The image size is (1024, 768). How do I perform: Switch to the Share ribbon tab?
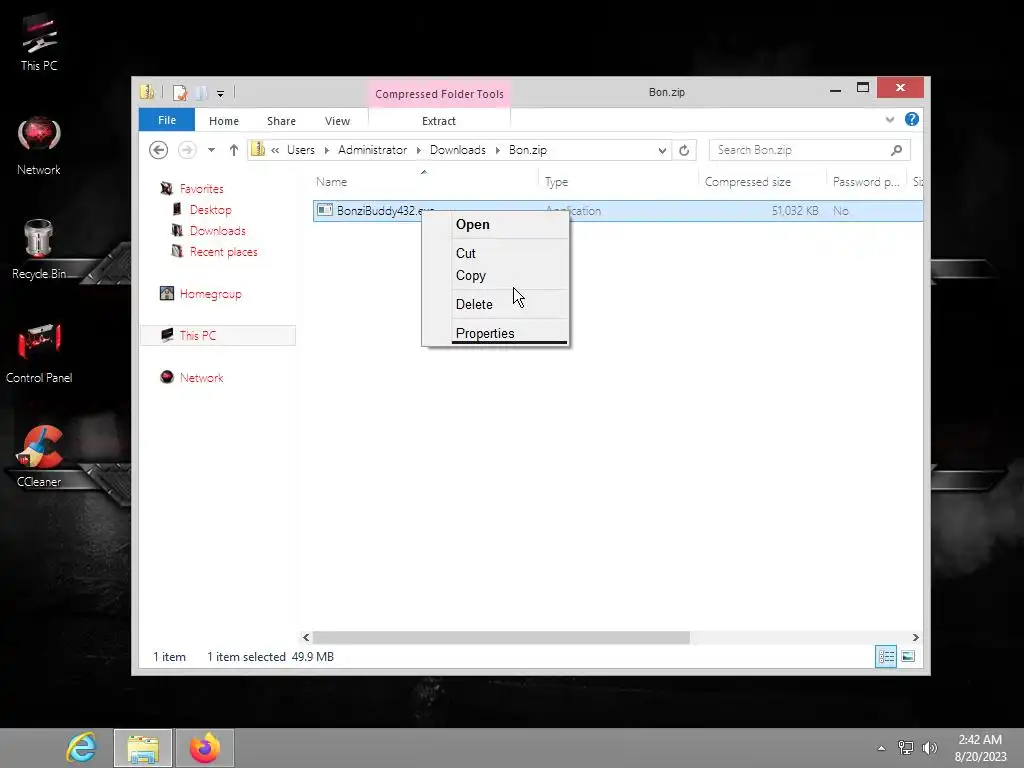click(x=281, y=121)
